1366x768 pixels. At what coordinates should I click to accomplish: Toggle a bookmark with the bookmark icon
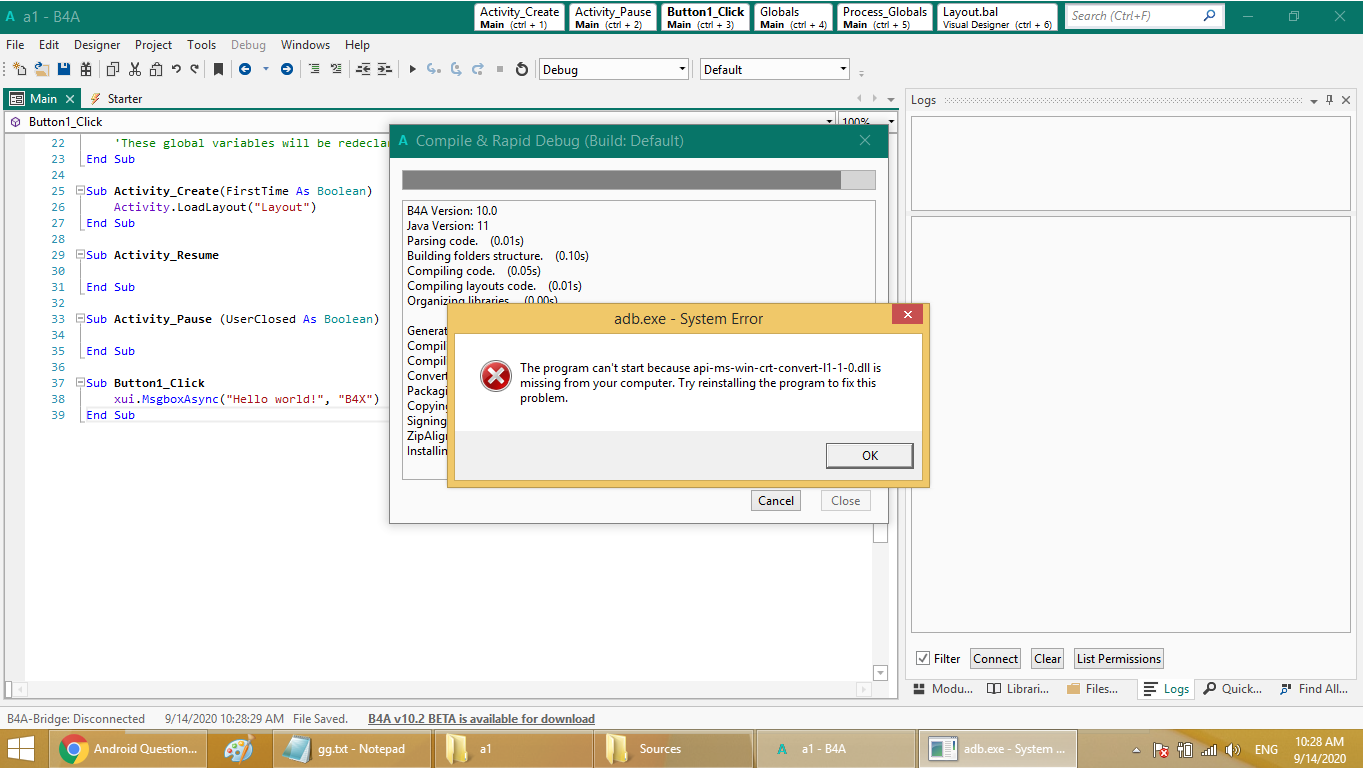[218, 69]
